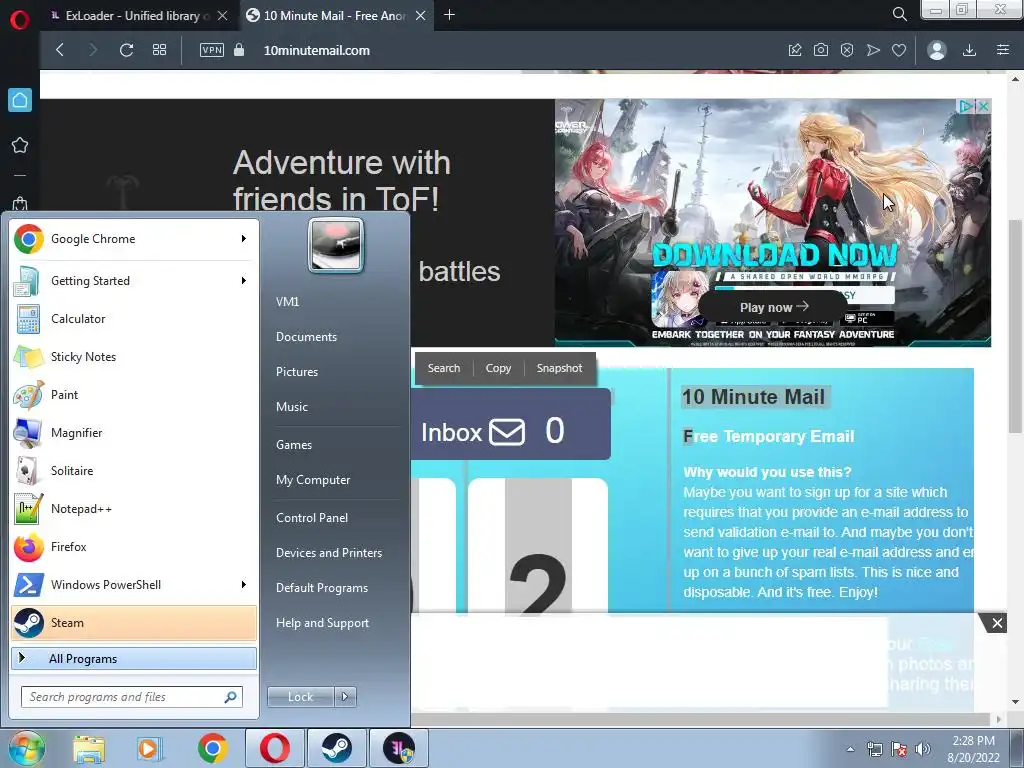Close the ExLoader tab
This screenshot has height=768, width=1024.
click(x=223, y=16)
